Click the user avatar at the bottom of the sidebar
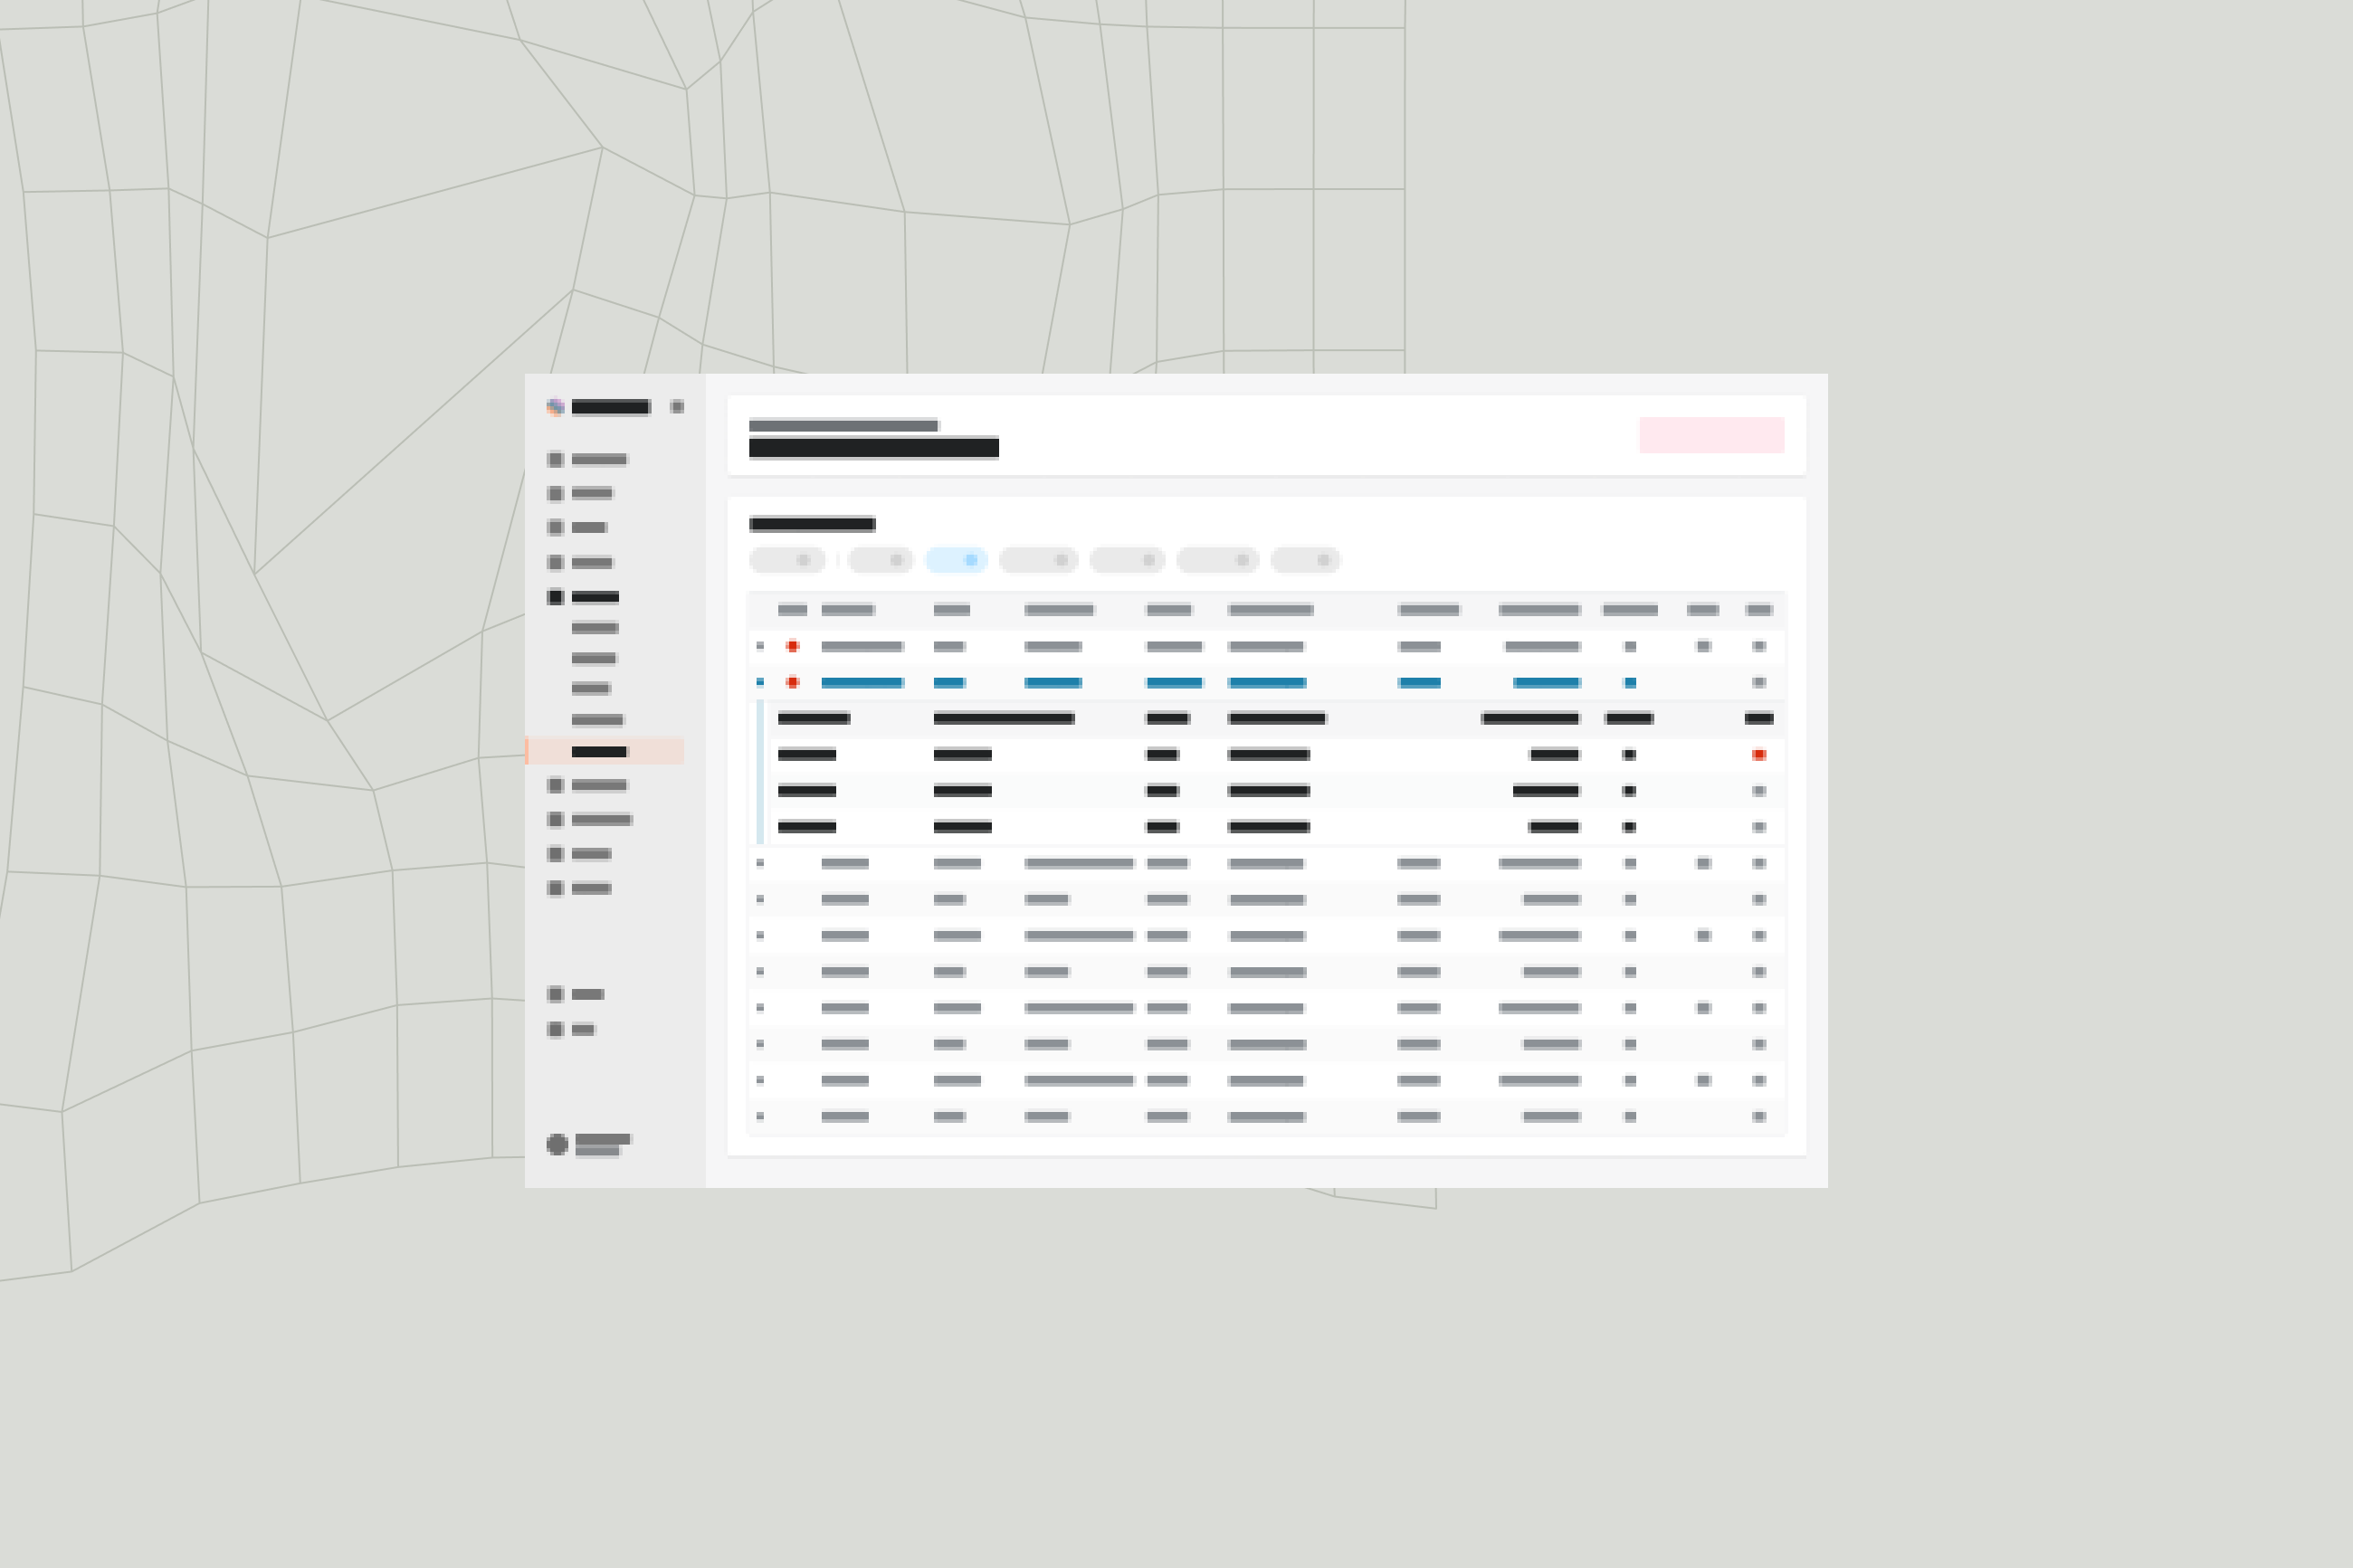 coord(557,1143)
